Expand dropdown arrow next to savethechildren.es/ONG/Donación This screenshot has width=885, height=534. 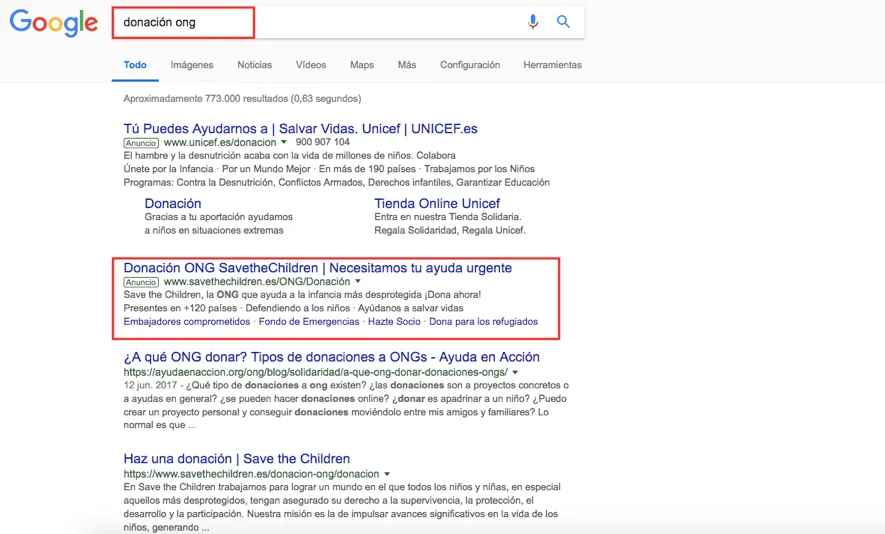click(358, 281)
